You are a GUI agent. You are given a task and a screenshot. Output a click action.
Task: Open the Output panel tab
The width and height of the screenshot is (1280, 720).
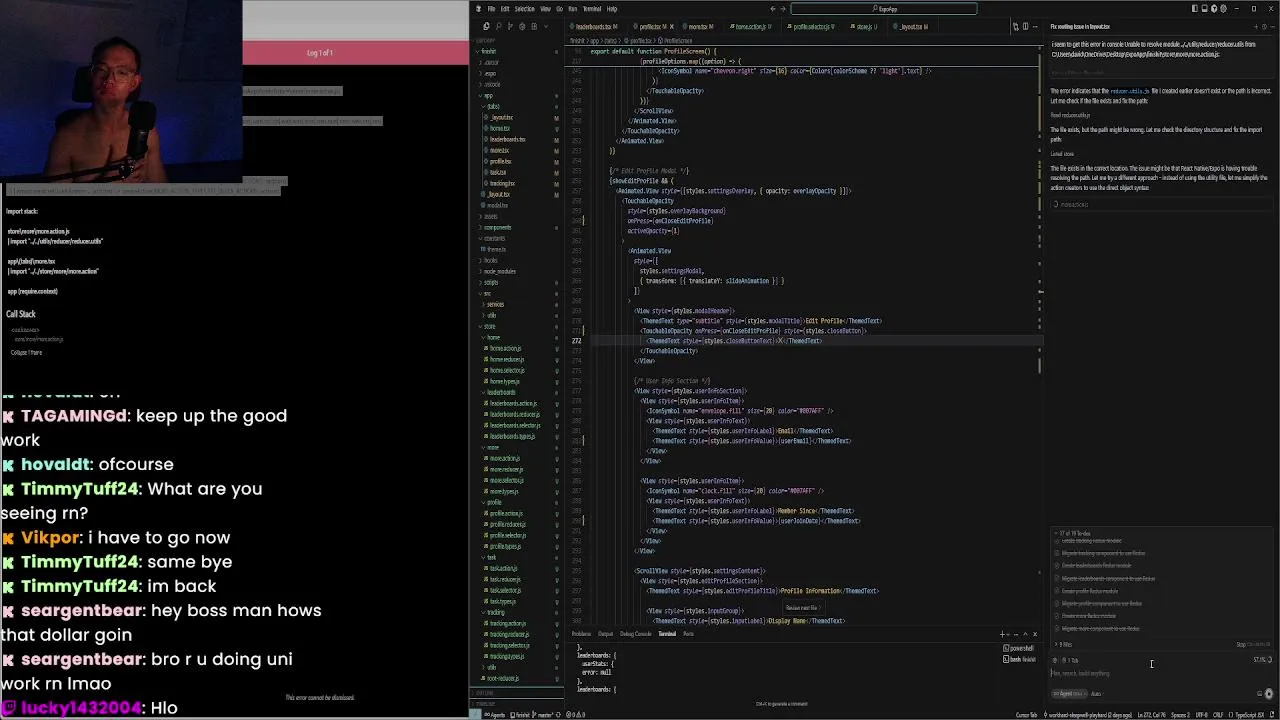click(x=605, y=634)
